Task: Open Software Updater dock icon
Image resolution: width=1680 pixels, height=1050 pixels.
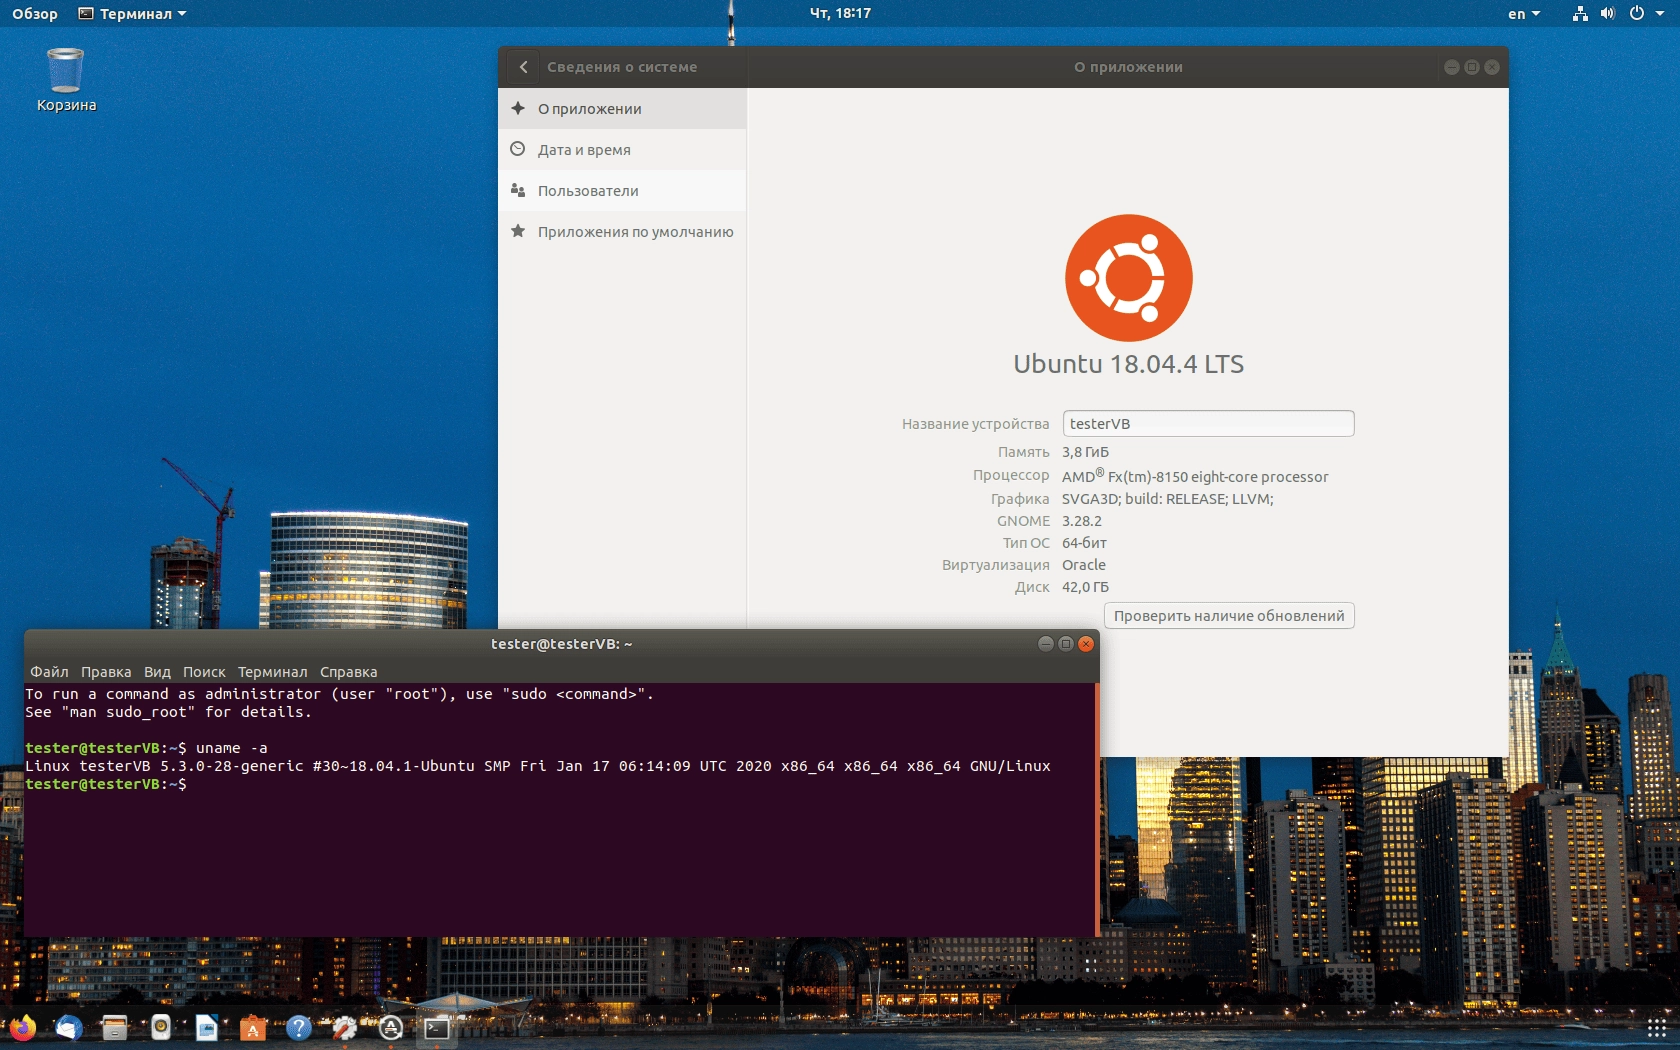Action: pyautogui.click(x=390, y=1027)
